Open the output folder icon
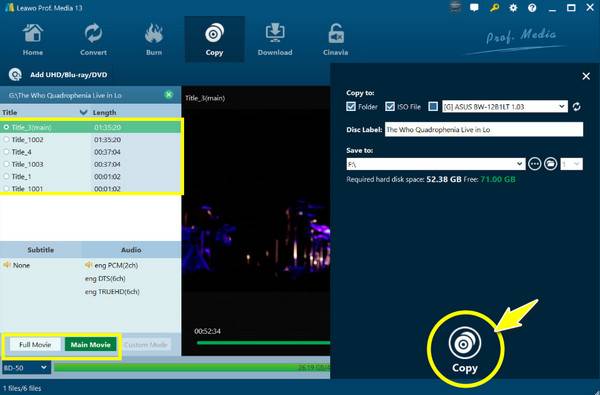 pos(551,164)
